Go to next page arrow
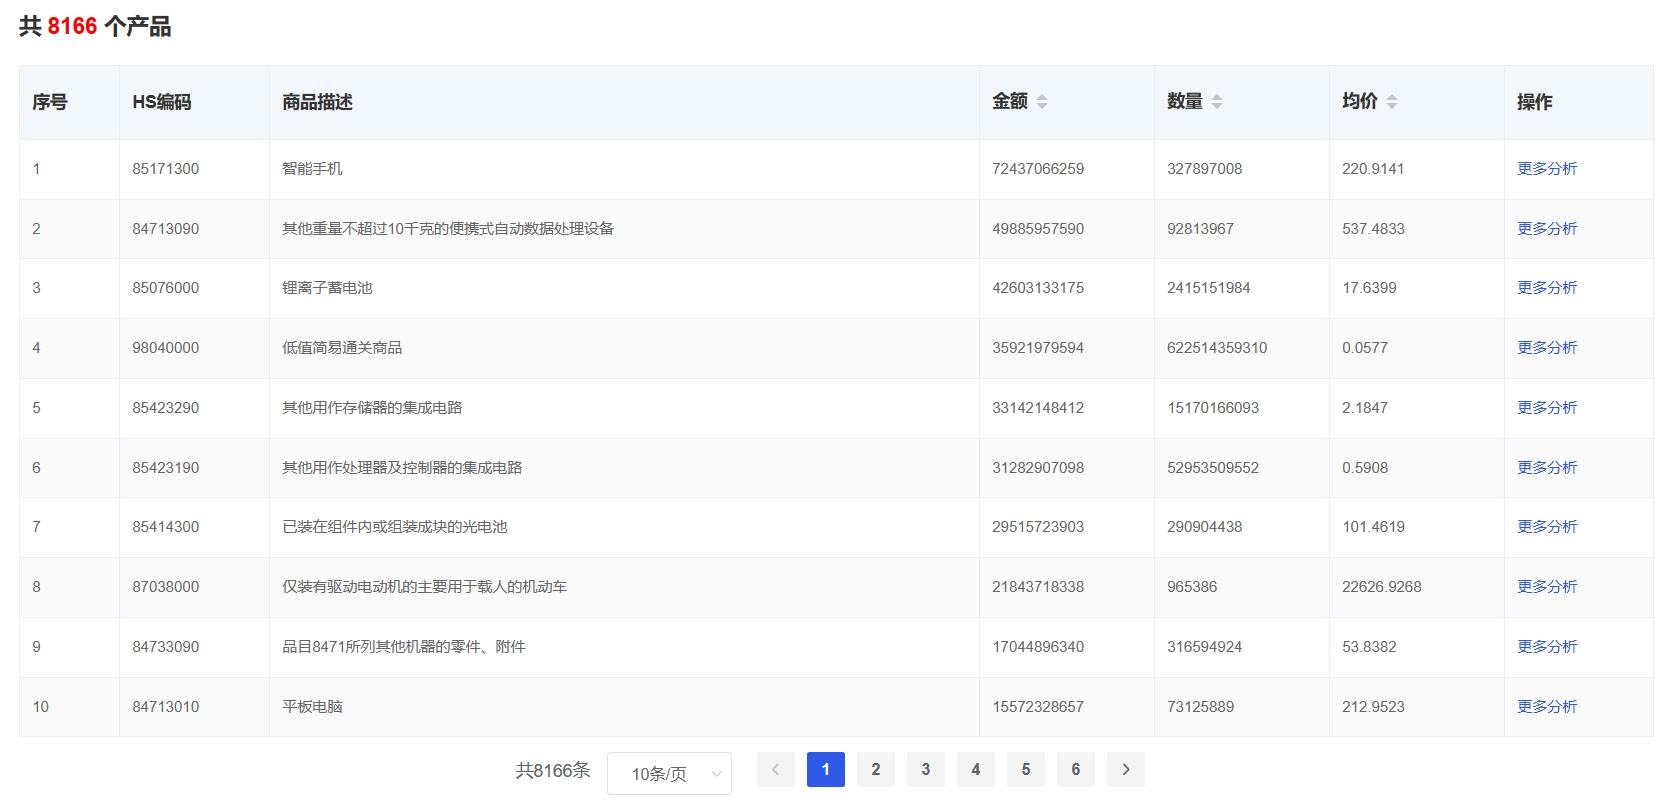Screen dimensions: 1672x809 1126,770
